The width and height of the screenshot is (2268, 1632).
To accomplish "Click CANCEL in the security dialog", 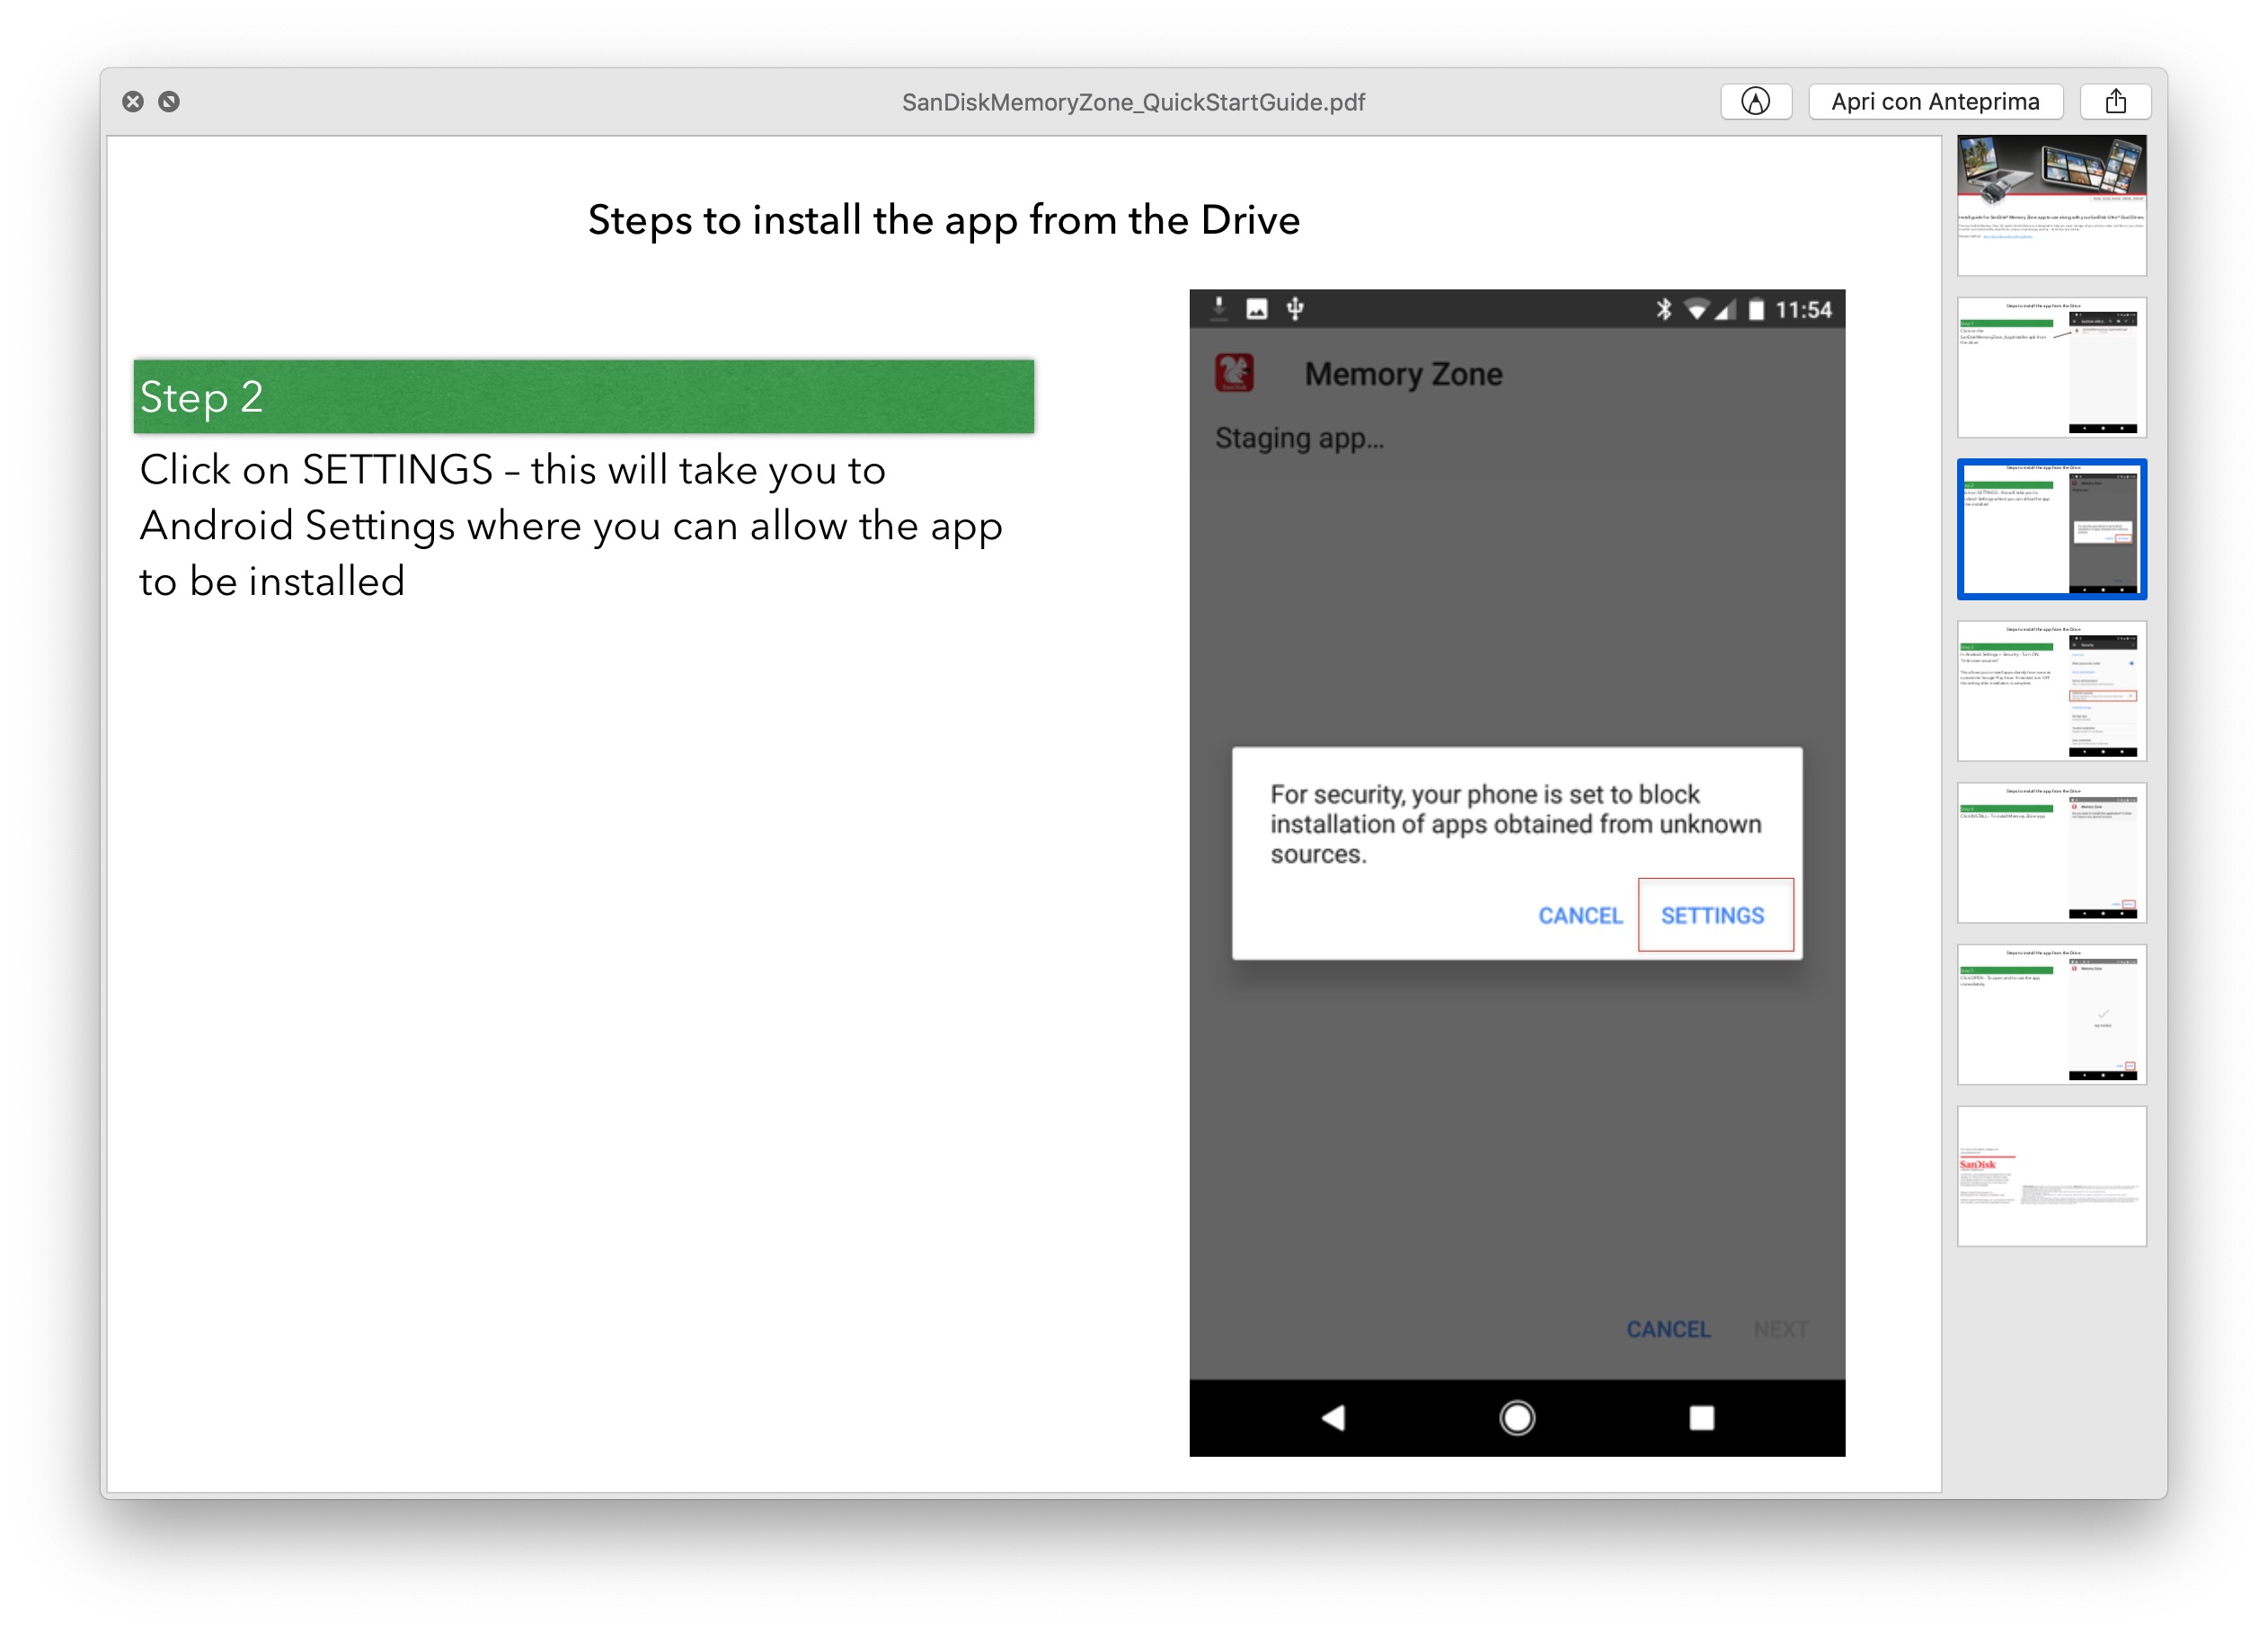I will 1580,915.
